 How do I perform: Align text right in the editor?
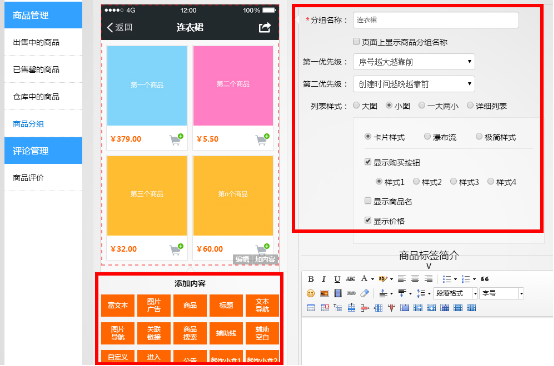click(x=428, y=279)
